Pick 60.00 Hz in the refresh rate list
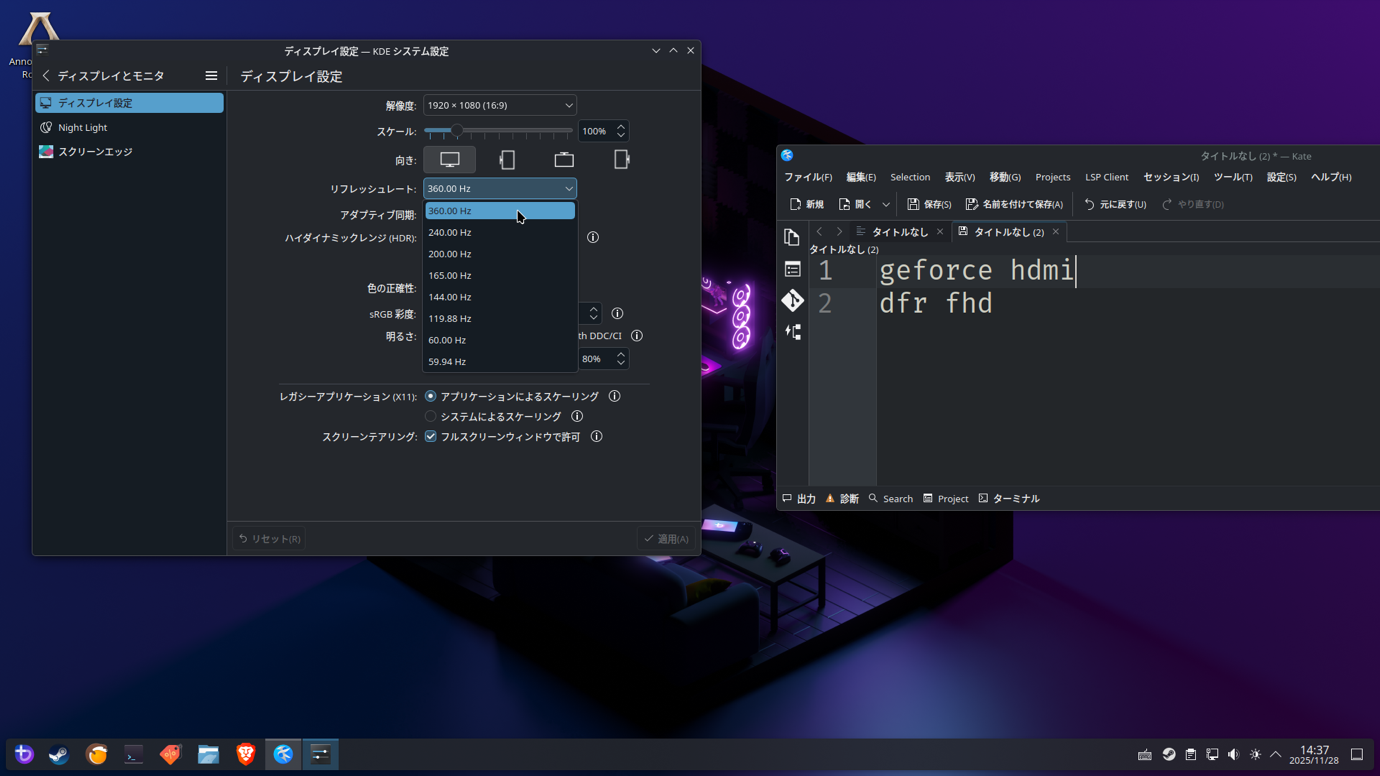Viewport: 1380px width, 776px height. [x=447, y=340]
